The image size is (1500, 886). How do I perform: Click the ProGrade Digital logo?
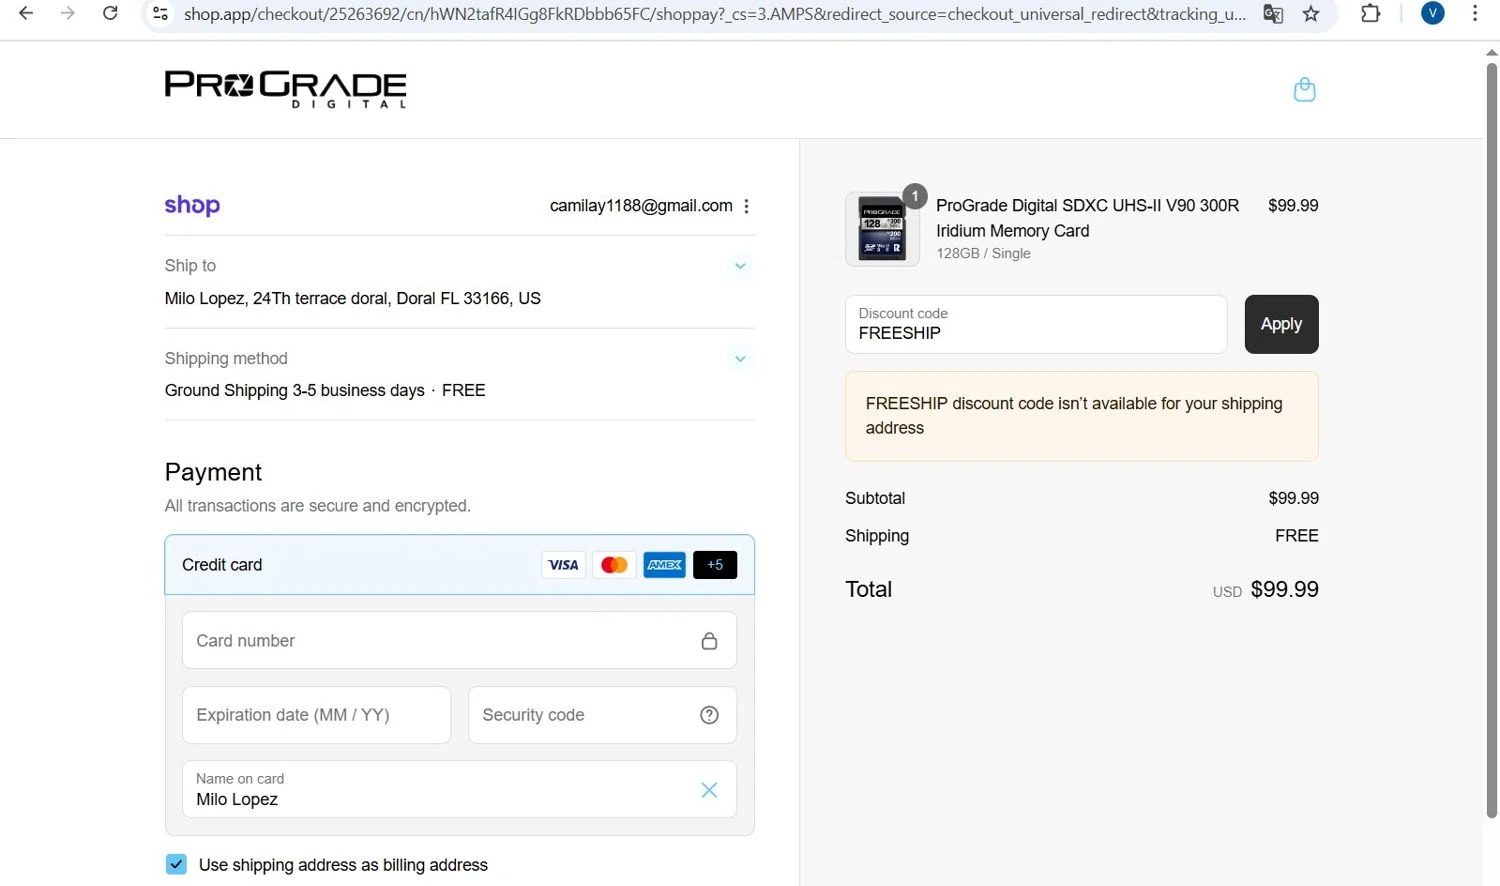[x=286, y=89]
